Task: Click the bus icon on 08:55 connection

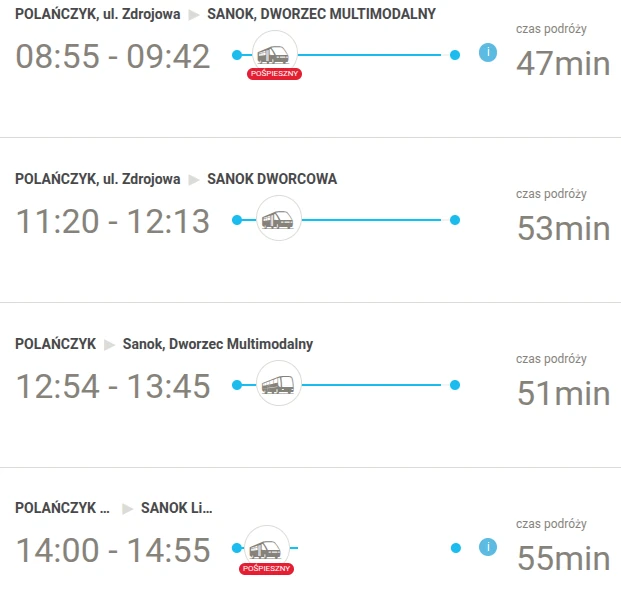Action: point(274,53)
